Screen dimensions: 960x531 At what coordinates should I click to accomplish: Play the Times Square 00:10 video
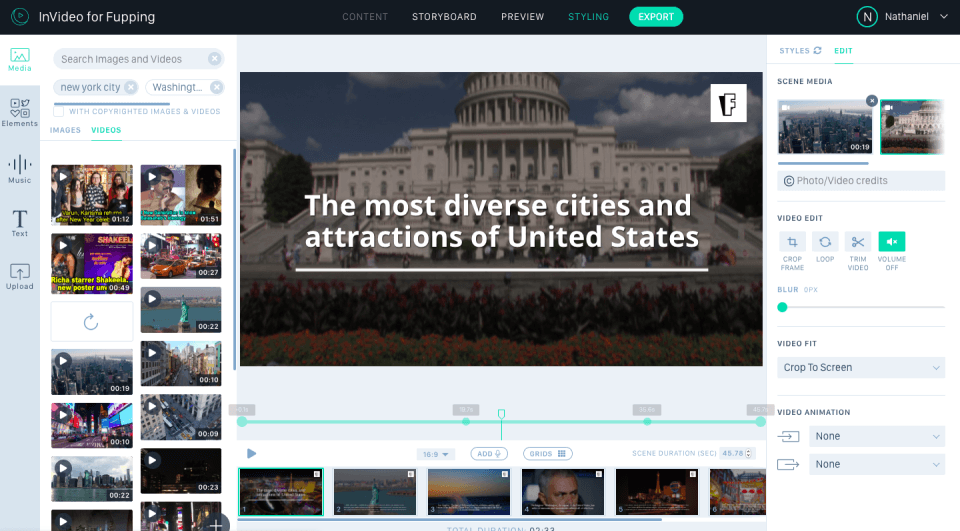point(62,414)
